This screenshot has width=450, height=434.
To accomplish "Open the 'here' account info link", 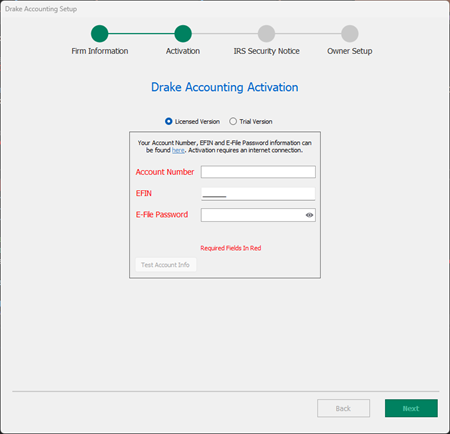I will click(x=178, y=150).
